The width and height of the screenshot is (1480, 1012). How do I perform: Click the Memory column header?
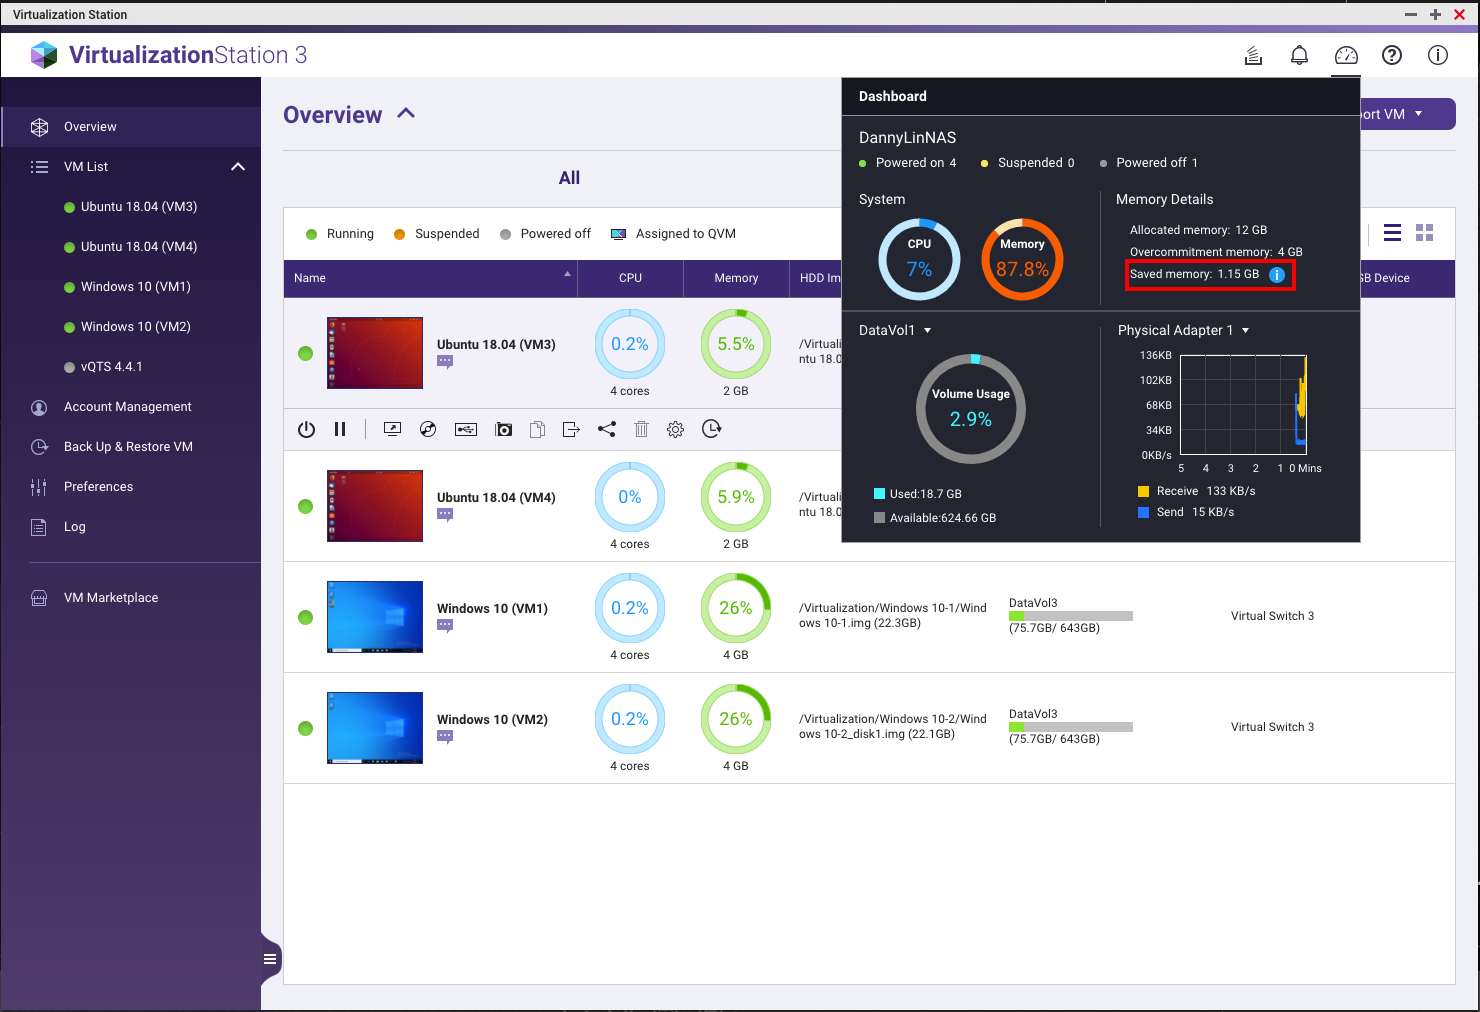(736, 278)
